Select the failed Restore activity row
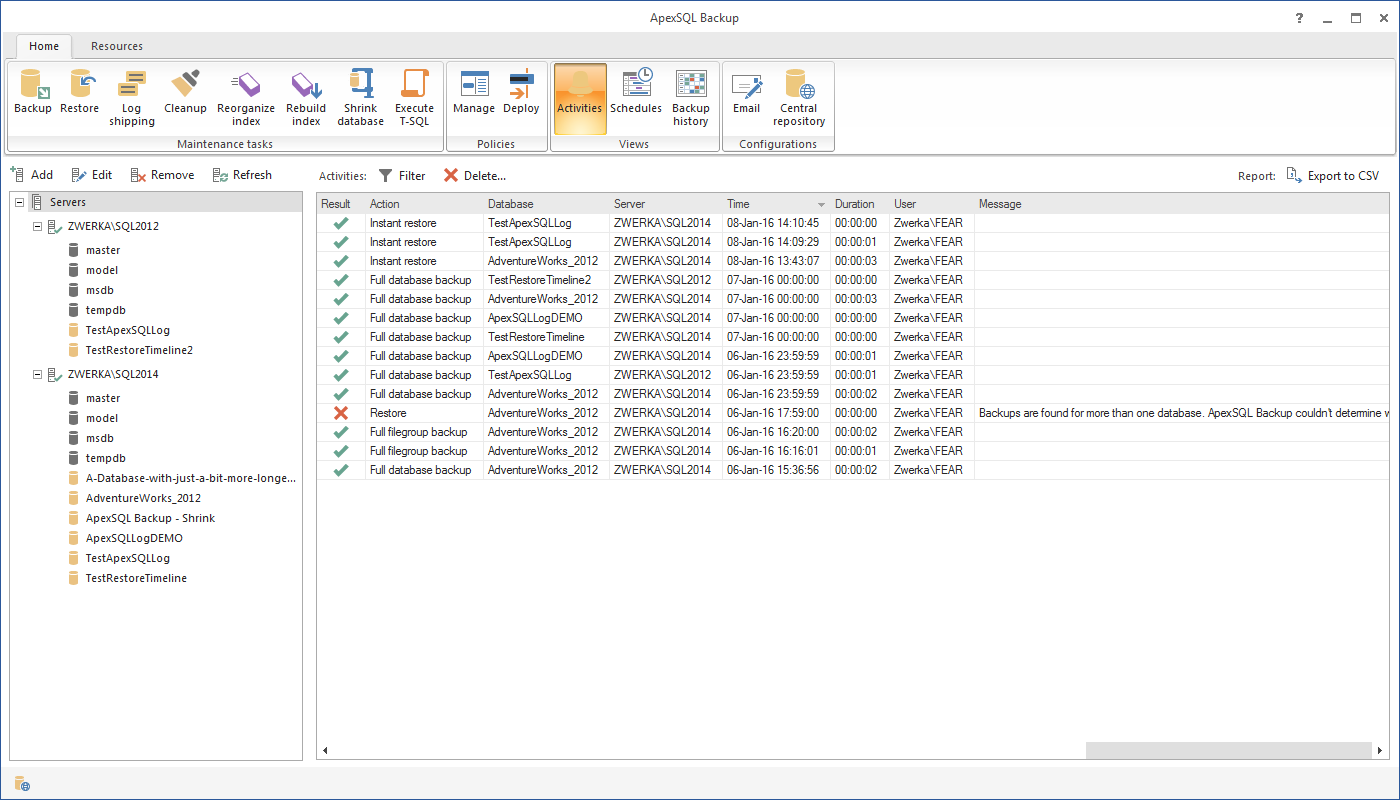The width and height of the screenshot is (1400, 800). pyautogui.click(x=854, y=413)
